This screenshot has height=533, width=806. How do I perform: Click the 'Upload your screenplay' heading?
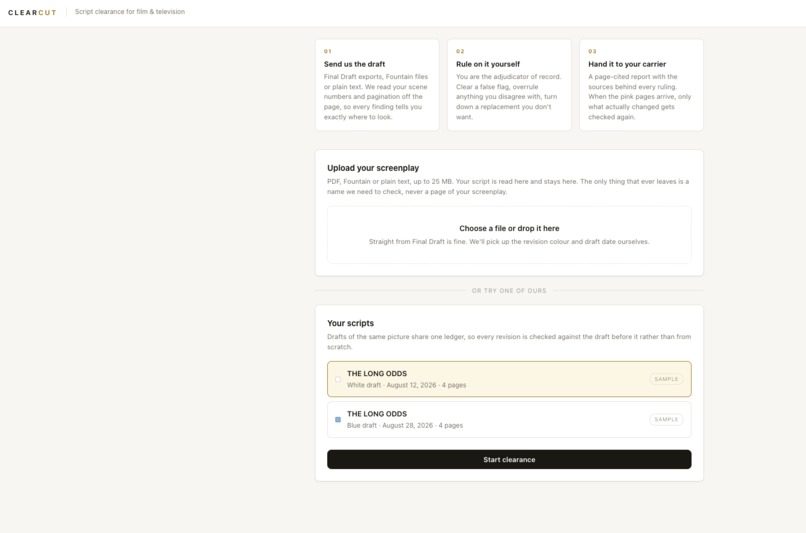[x=373, y=168]
